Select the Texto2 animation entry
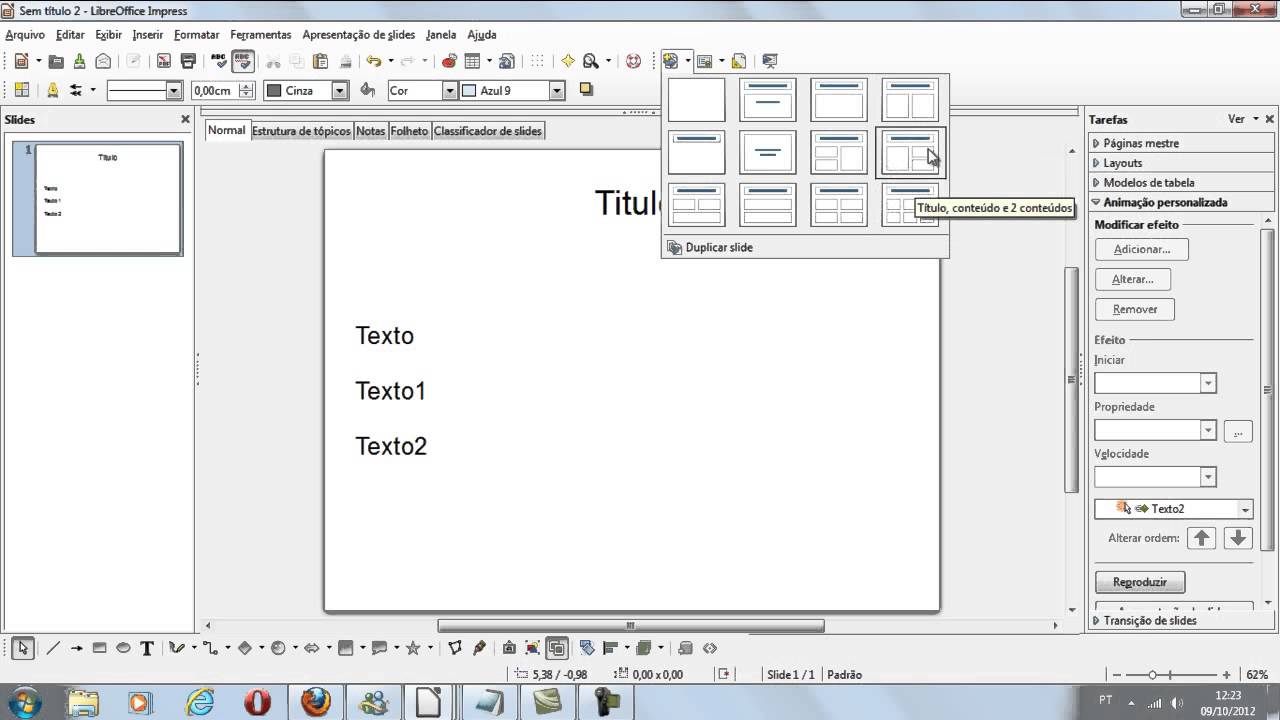 point(1174,509)
